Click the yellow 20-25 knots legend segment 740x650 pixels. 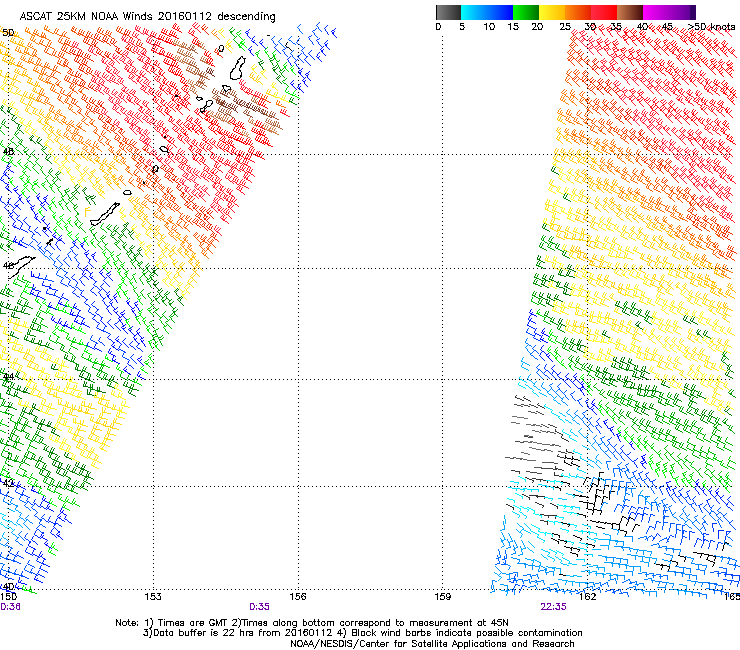click(x=552, y=12)
